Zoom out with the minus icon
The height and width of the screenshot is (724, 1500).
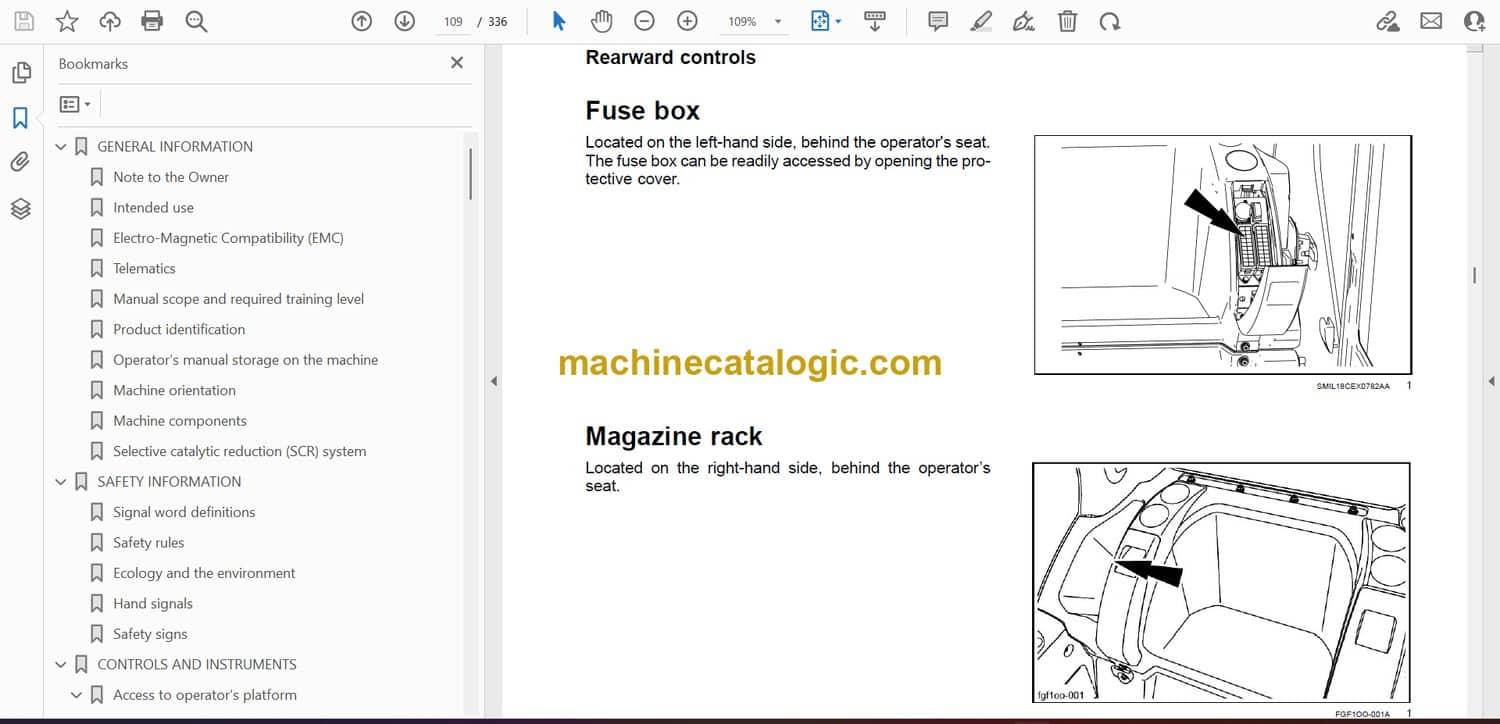coord(645,21)
